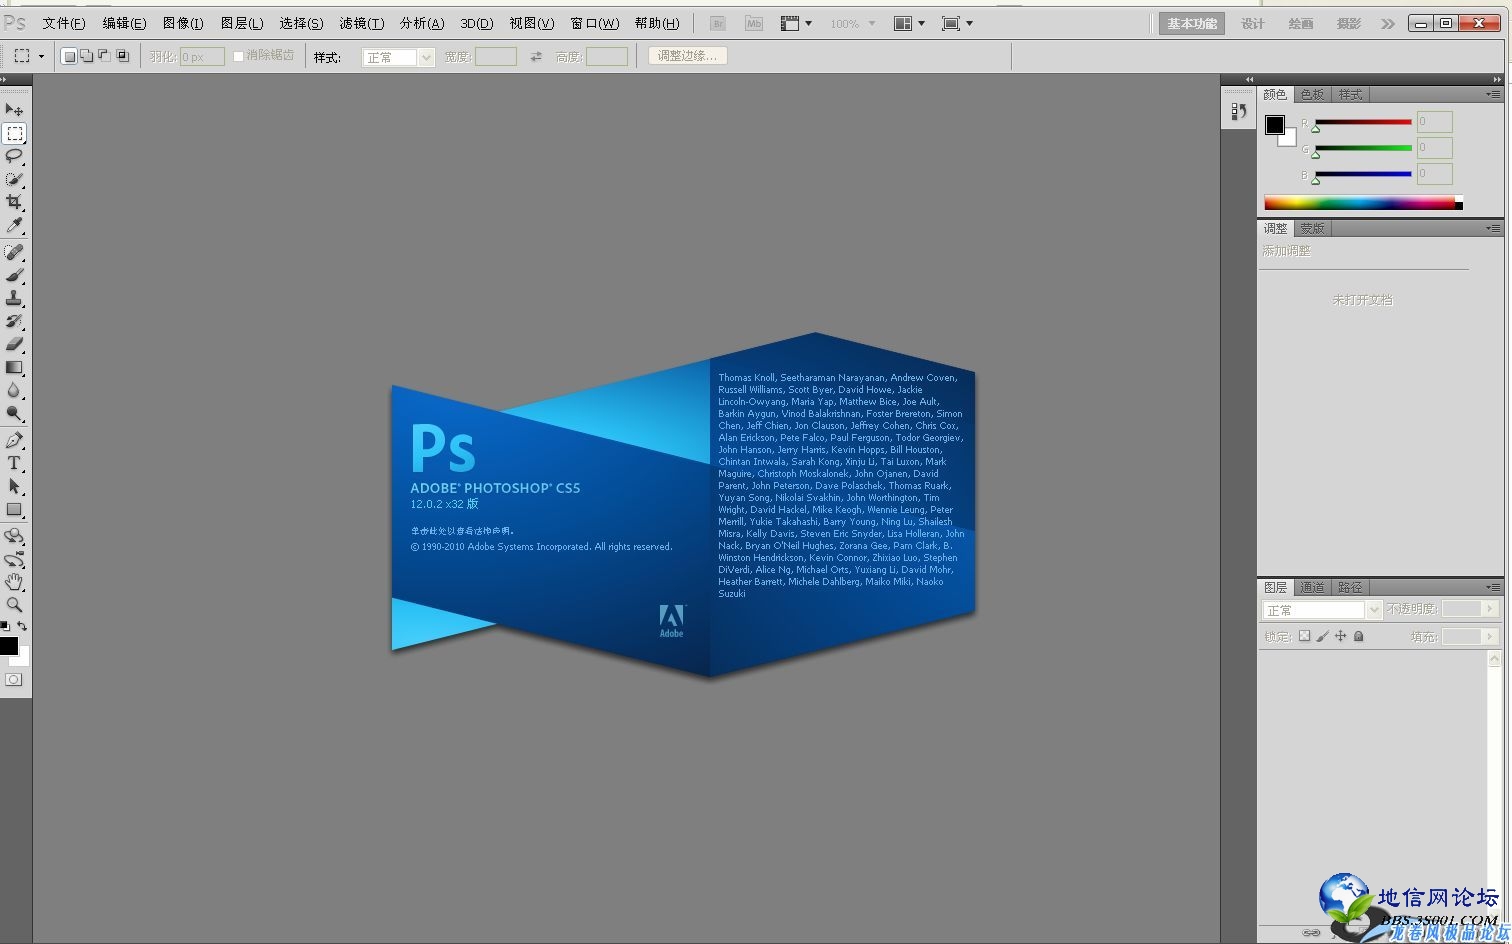Viewport: 1512px width, 944px height.
Task: Open the Arrange Documents dropdown
Action: click(x=909, y=23)
